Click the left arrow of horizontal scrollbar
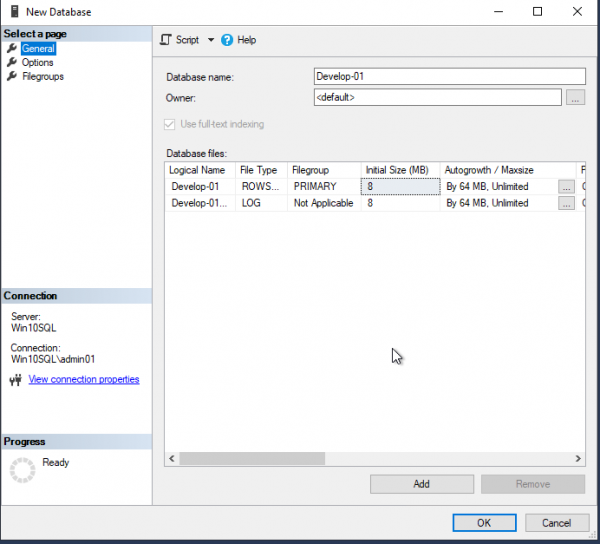Image resolution: width=600 pixels, height=544 pixels. (x=172, y=458)
